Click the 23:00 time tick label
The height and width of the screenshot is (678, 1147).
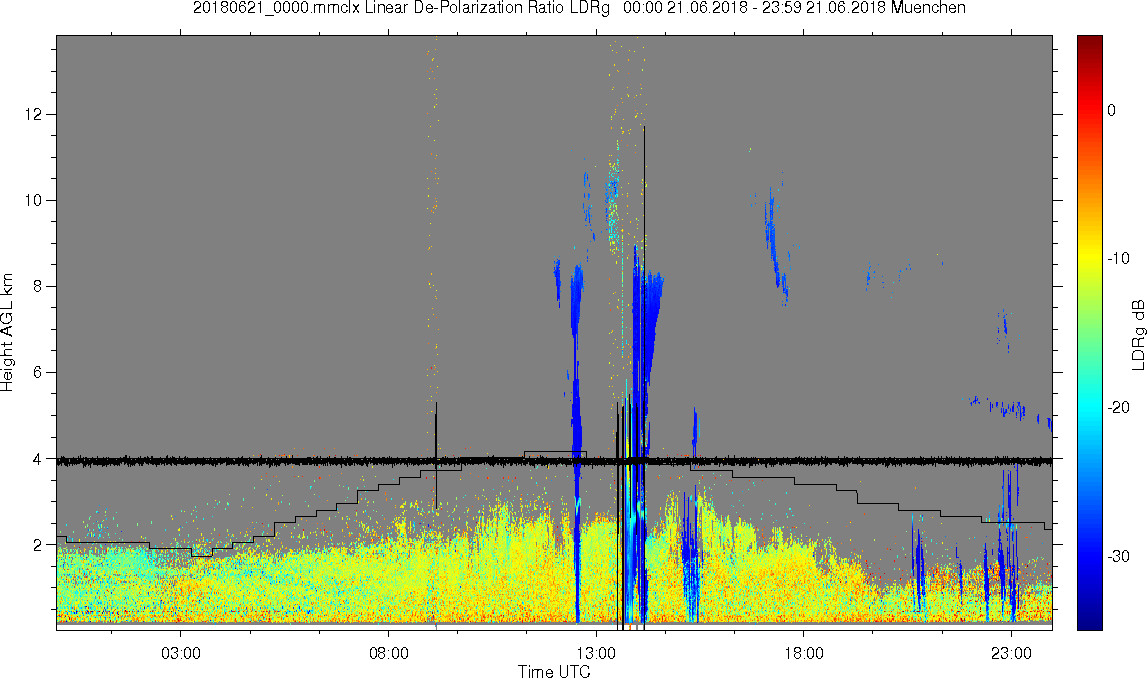(1012, 653)
